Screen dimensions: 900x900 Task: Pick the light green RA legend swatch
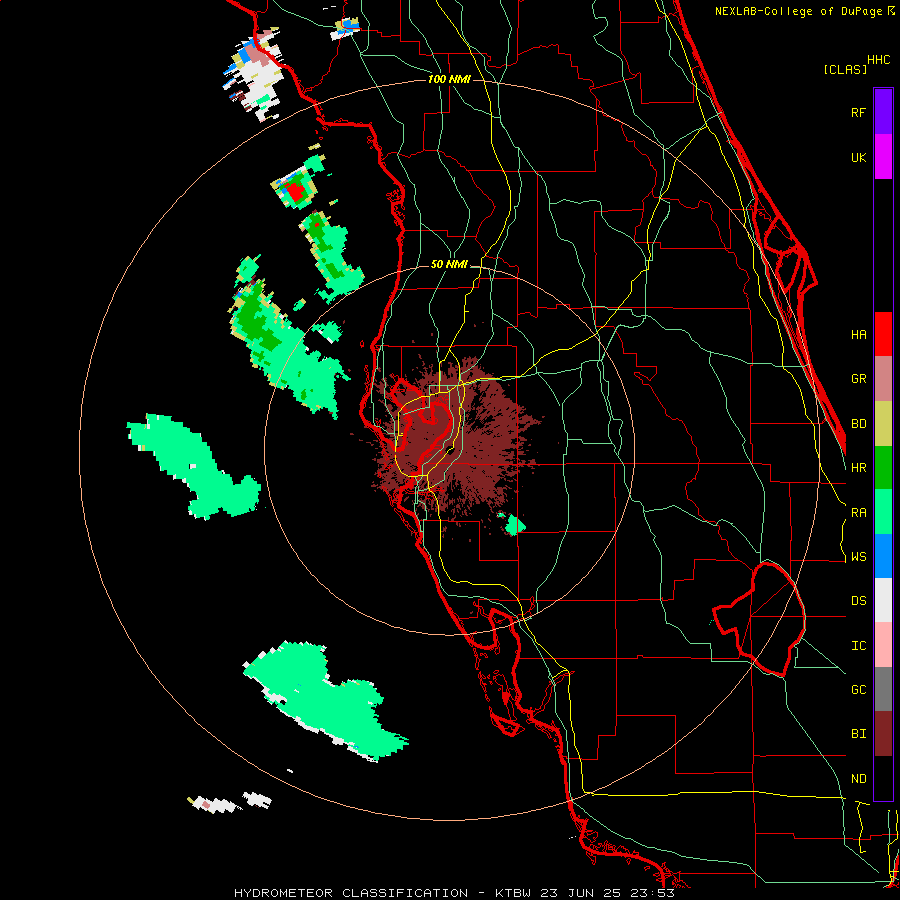point(883,511)
